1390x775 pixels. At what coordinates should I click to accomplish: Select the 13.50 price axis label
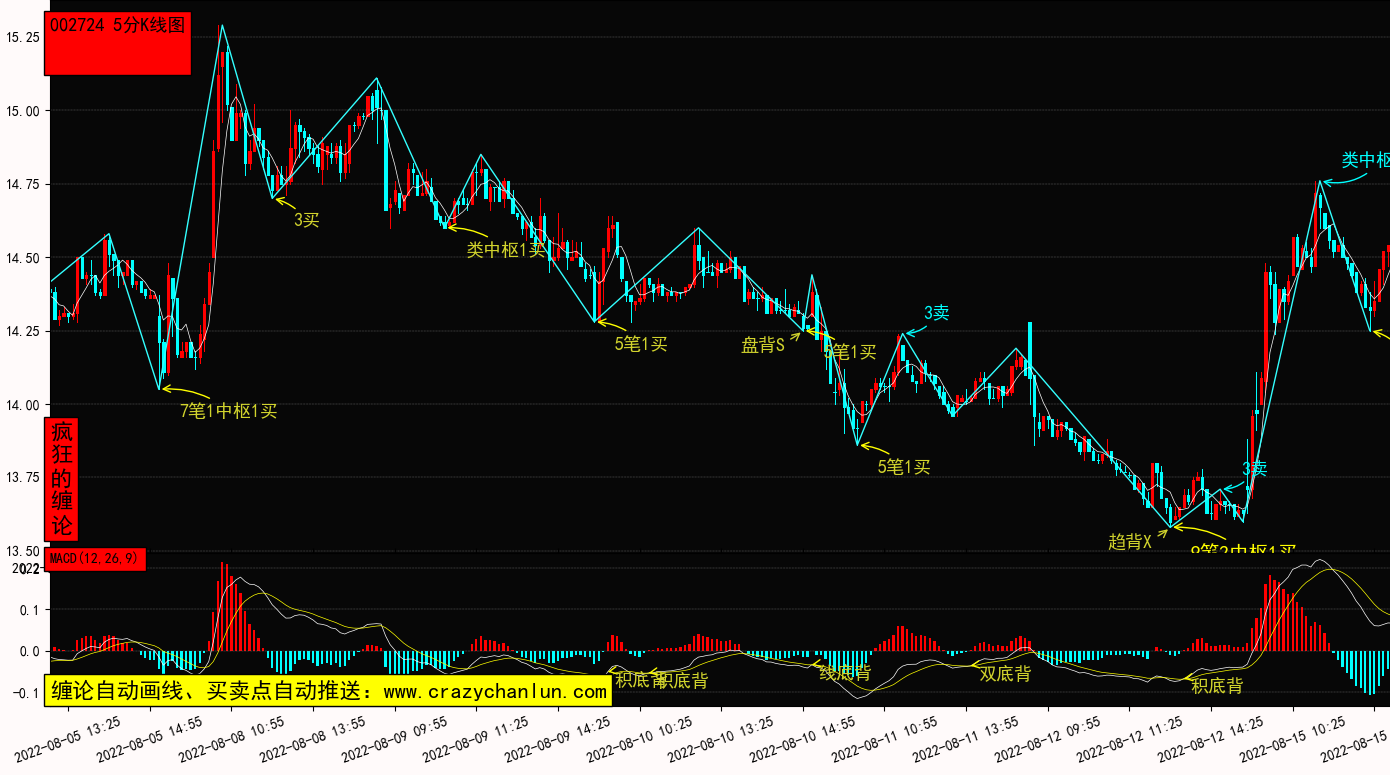click(x=22, y=551)
